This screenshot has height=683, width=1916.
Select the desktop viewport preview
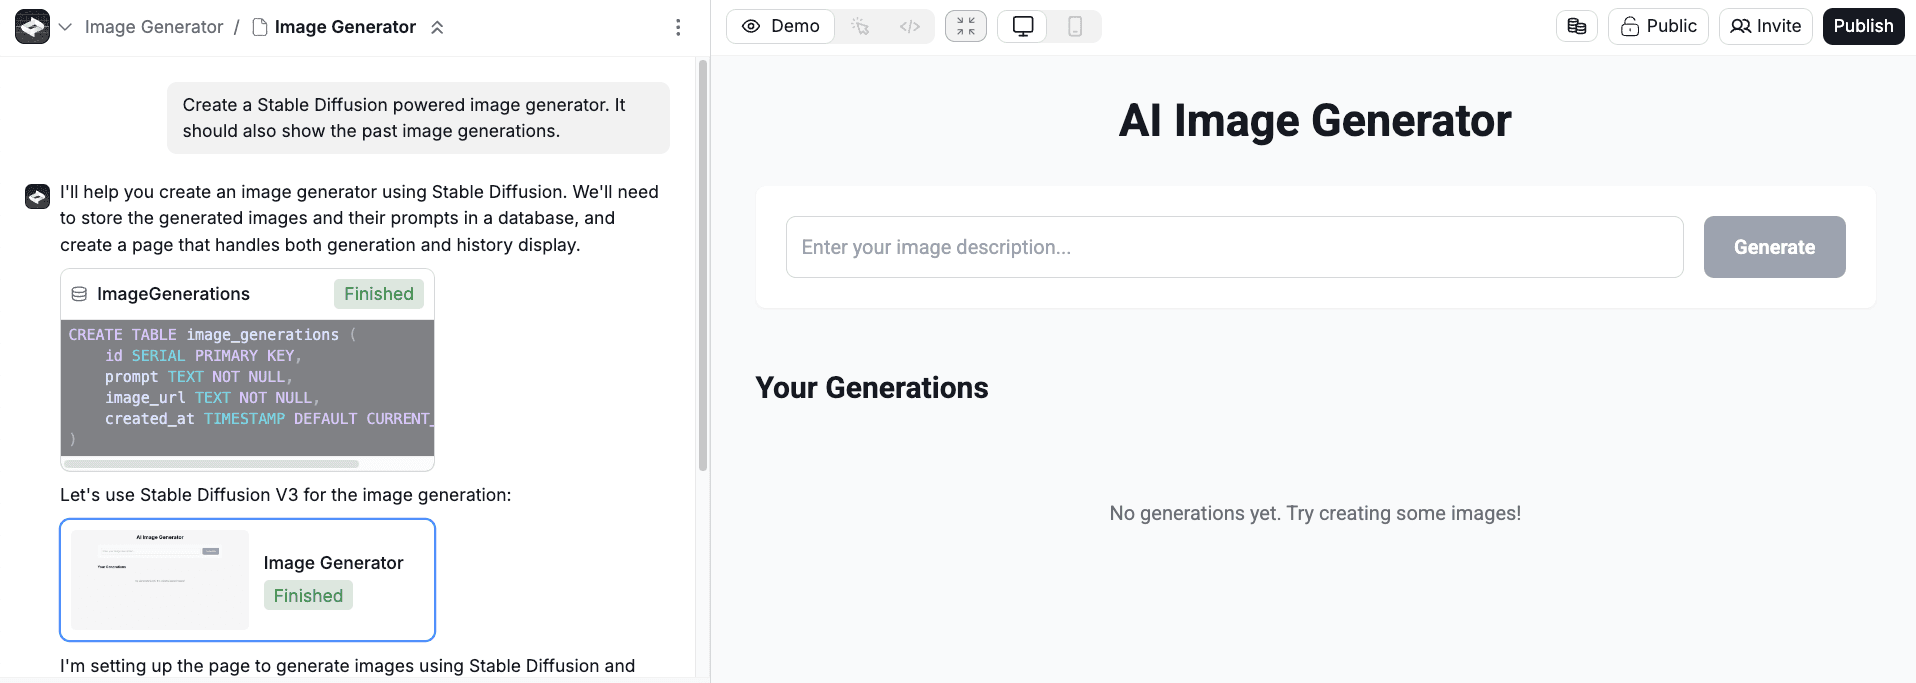1023,26
